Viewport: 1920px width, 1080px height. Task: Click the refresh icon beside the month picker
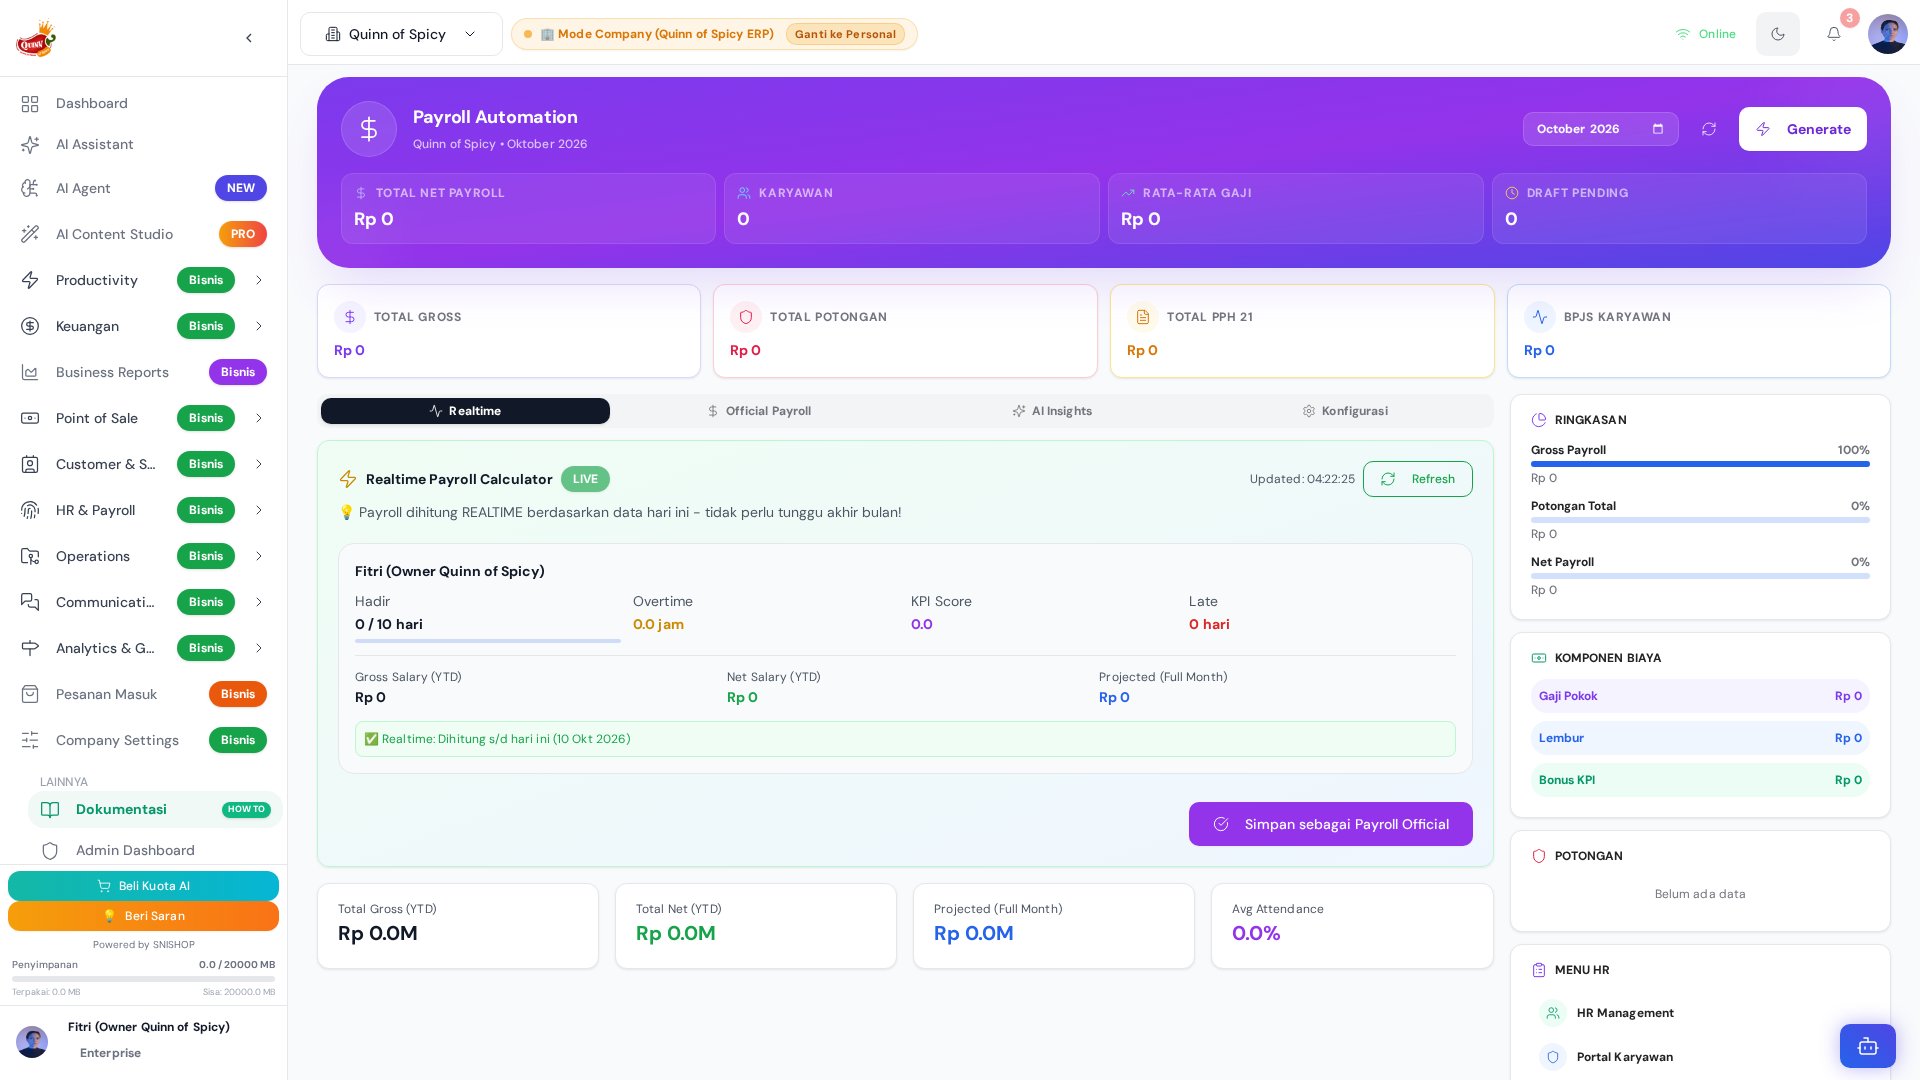coord(1709,129)
